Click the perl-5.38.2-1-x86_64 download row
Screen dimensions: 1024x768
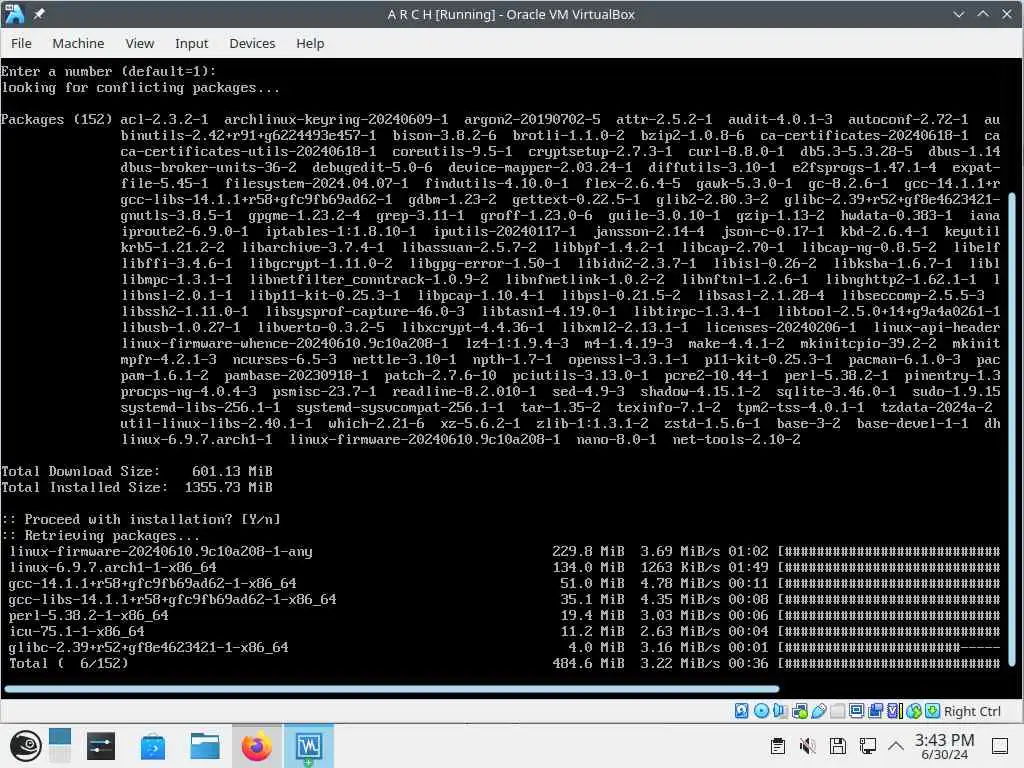[504, 615]
